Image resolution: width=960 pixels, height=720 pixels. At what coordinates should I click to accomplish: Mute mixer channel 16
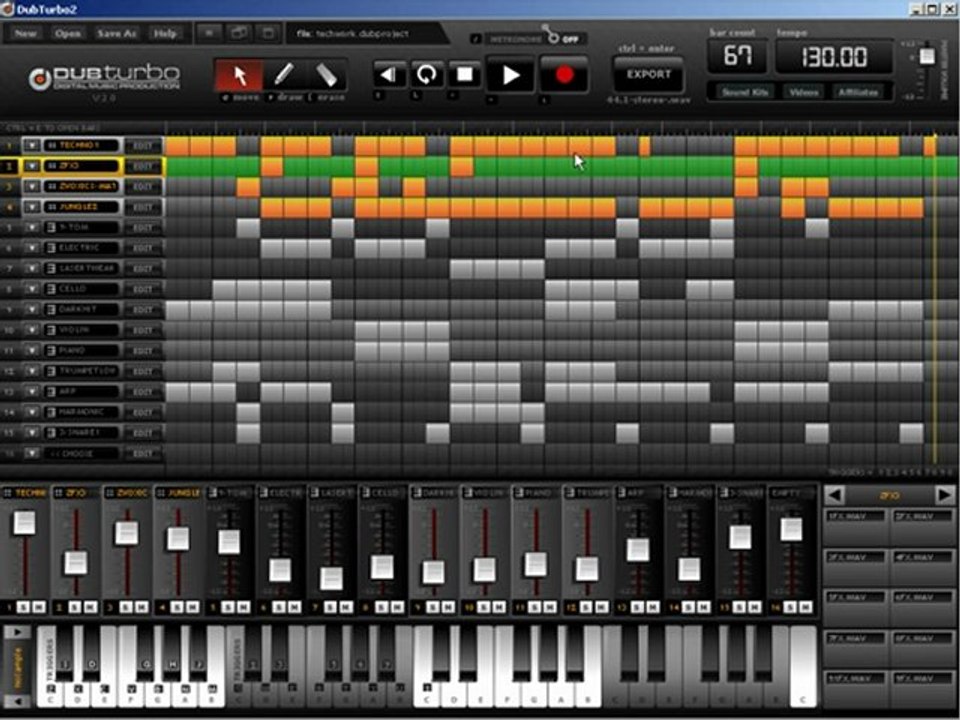pos(806,607)
